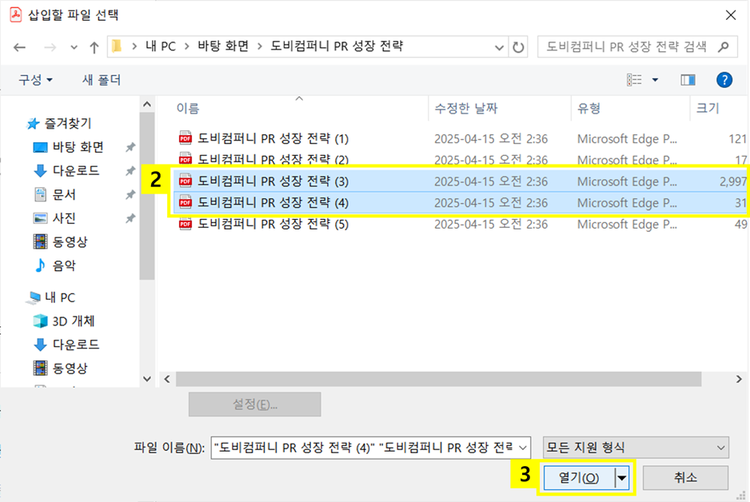This screenshot has width=750, height=502.
Task: Open 동영상 under 내 PC
Action: pyautogui.click(x=61, y=368)
